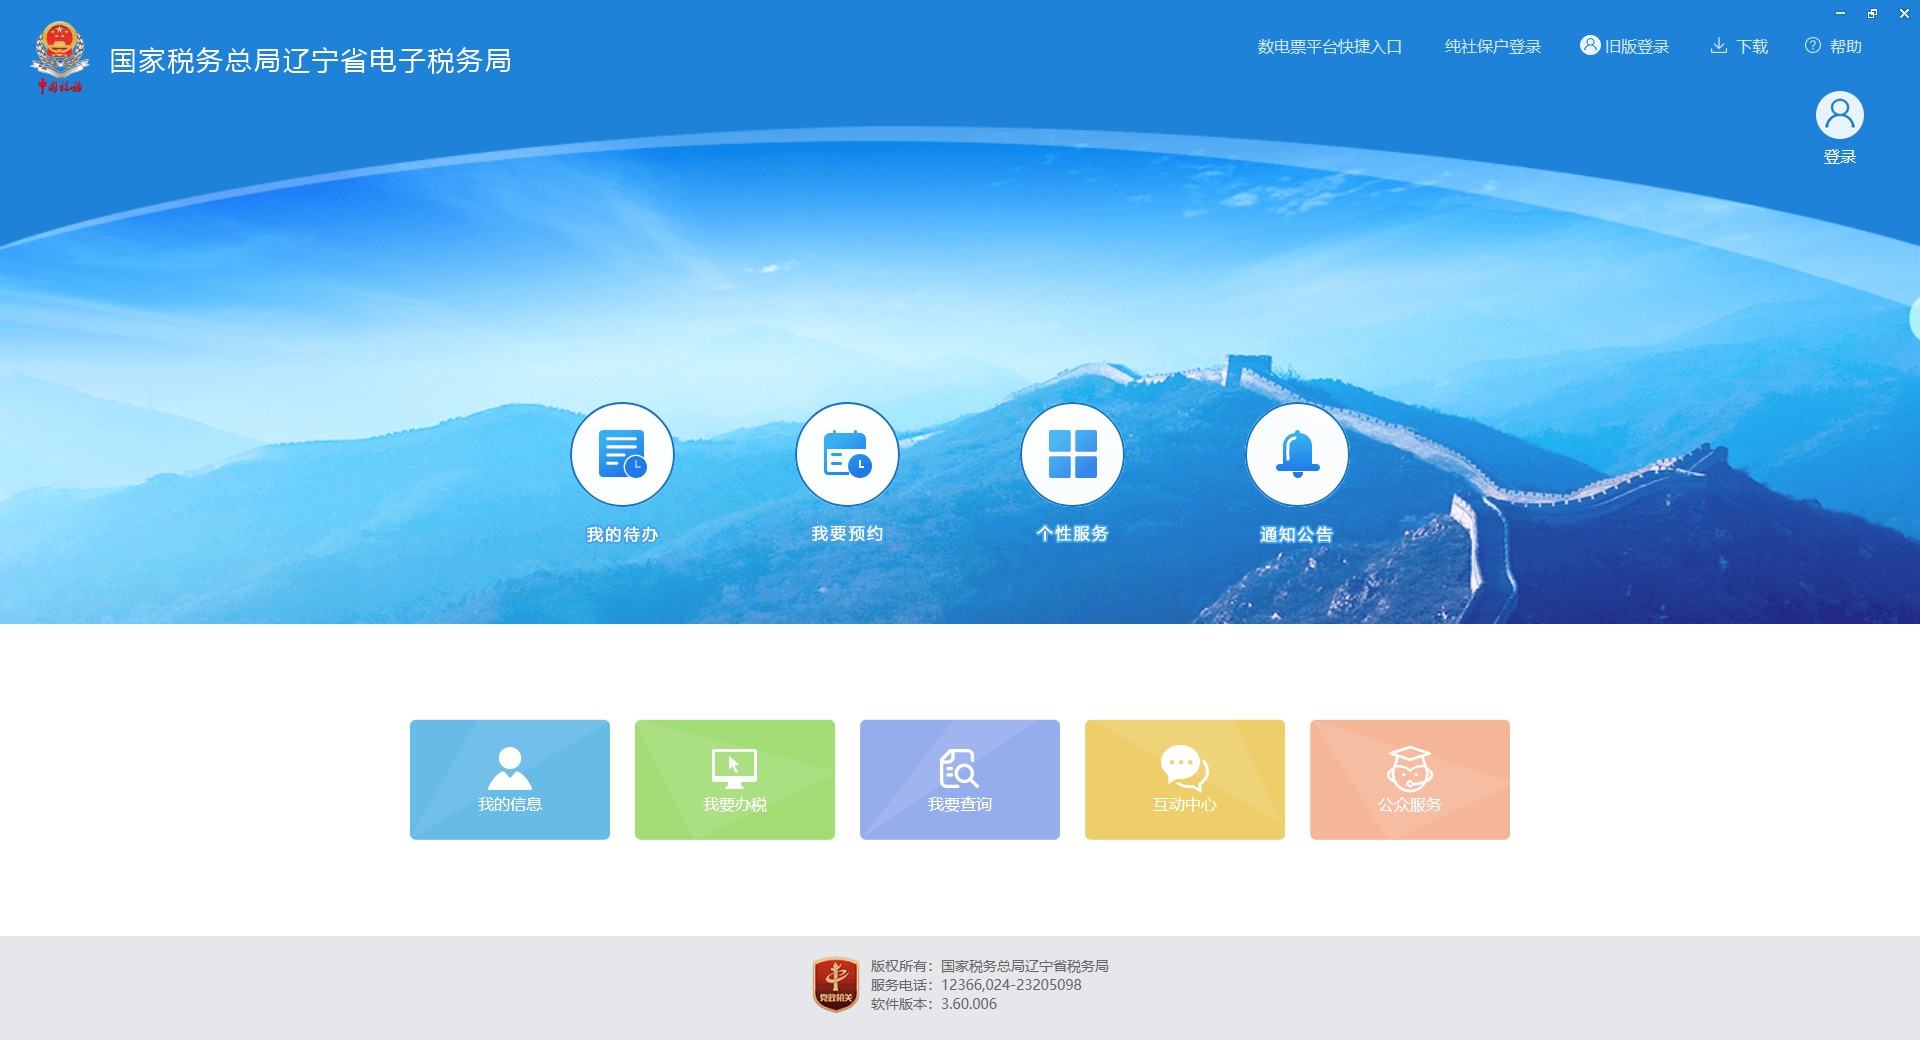Viewport: 1920px width, 1040px height.
Task: Click the China tax emblem logo
Action: pyautogui.click(x=60, y=57)
